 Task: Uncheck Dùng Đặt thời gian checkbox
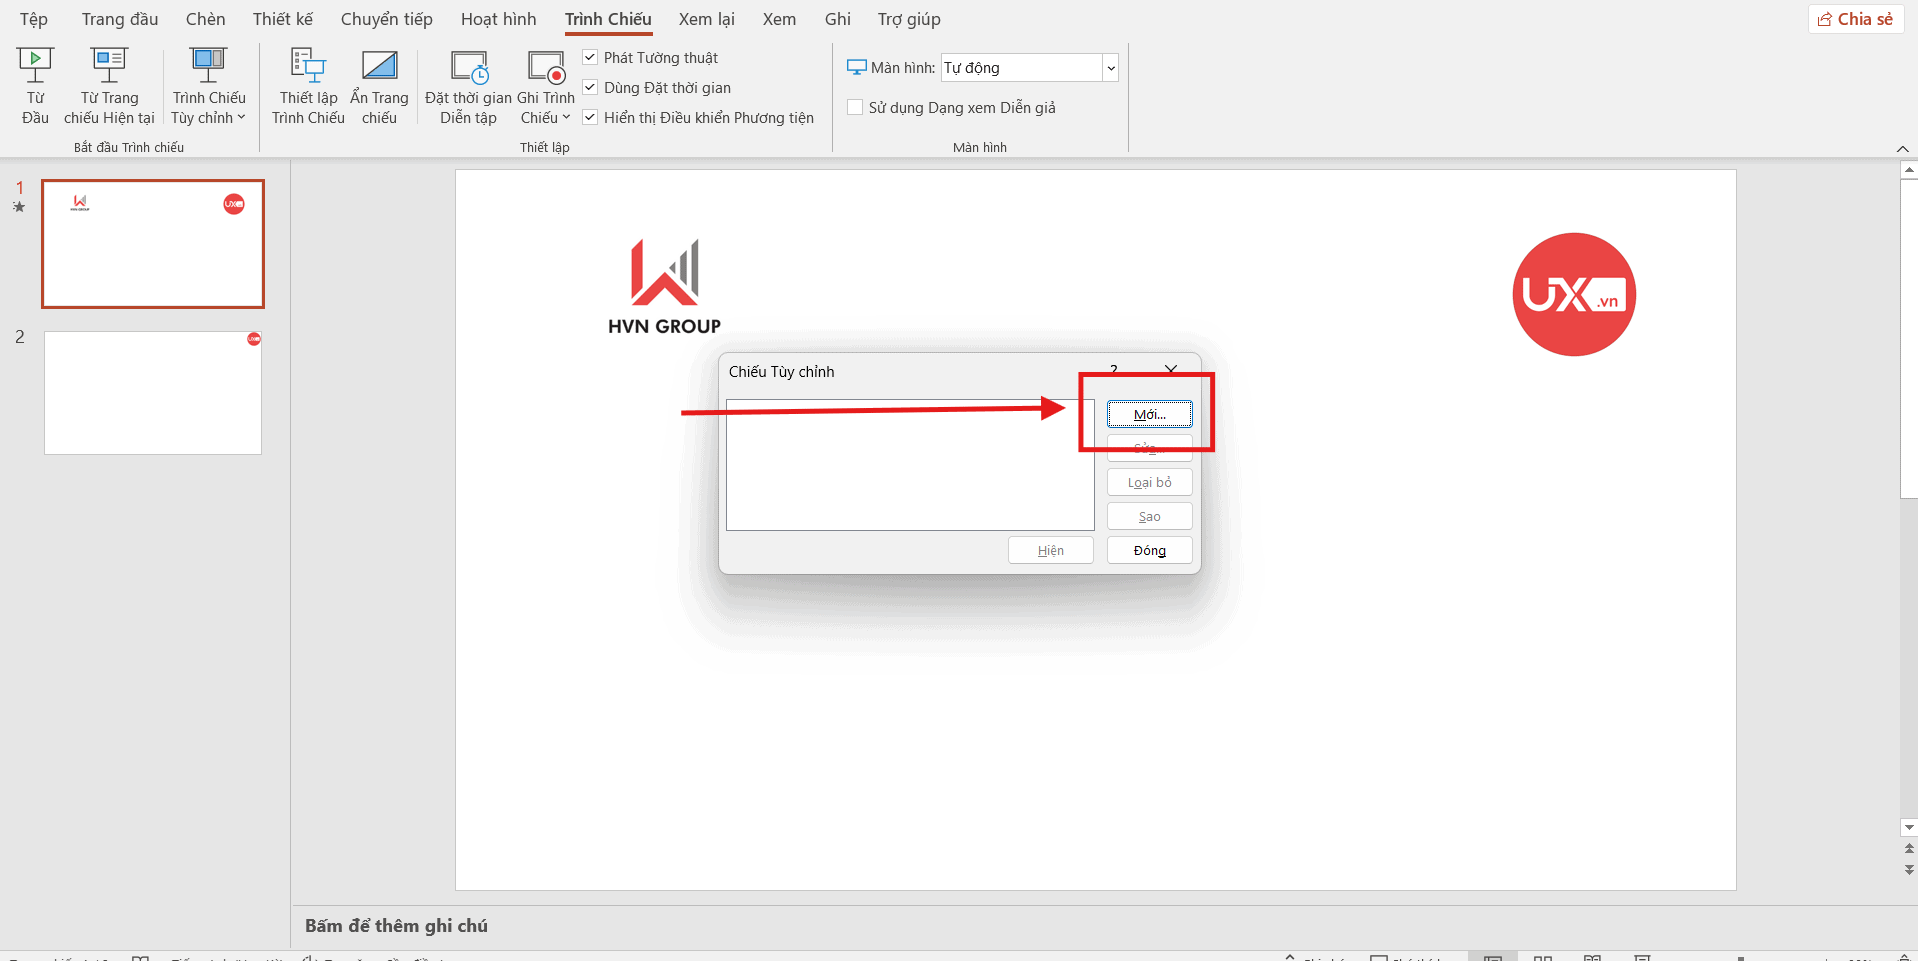[x=591, y=88]
